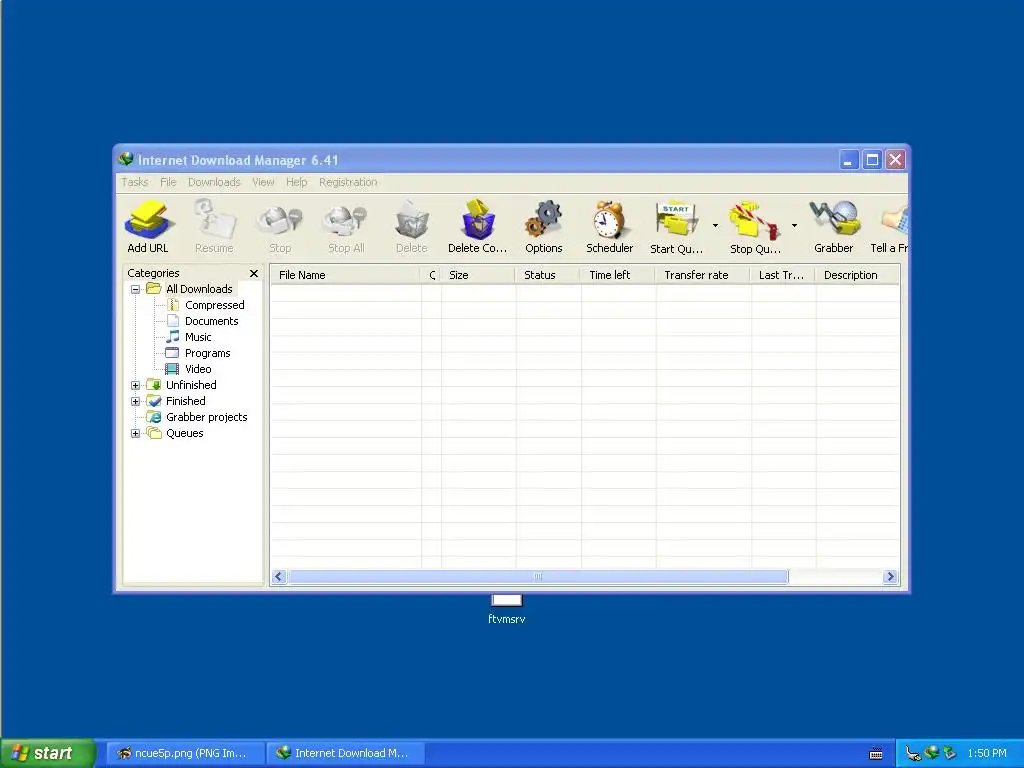Click the system tray clock
The image size is (1024, 768).
point(987,753)
